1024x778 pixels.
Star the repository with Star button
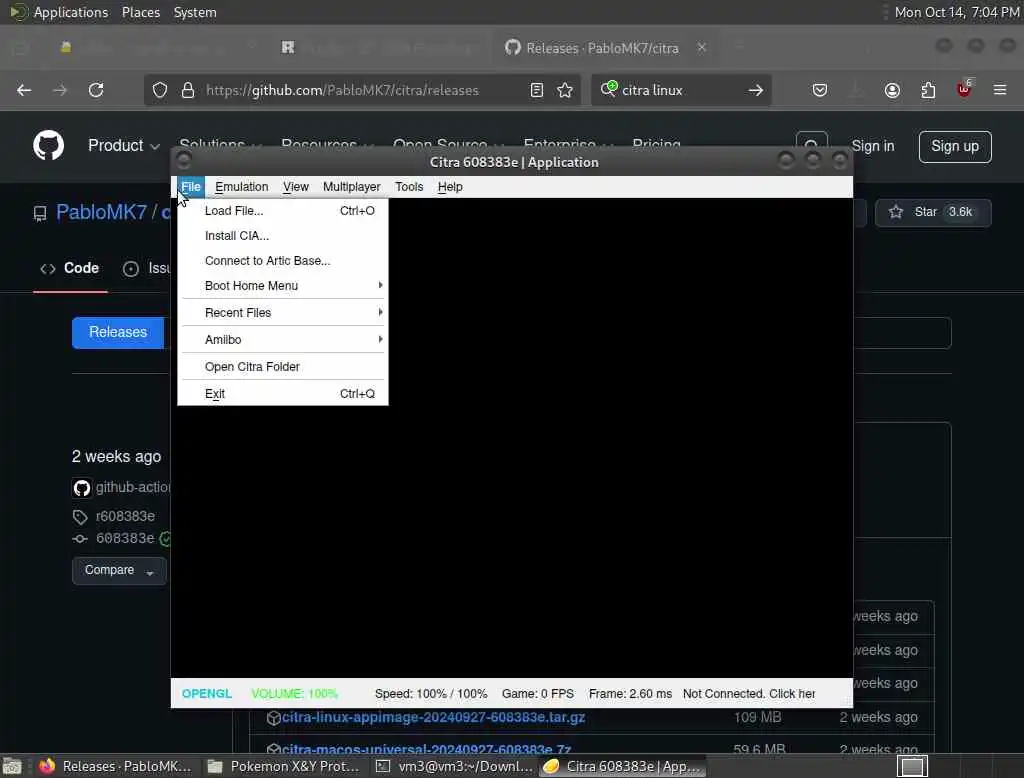[x=933, y=212]
